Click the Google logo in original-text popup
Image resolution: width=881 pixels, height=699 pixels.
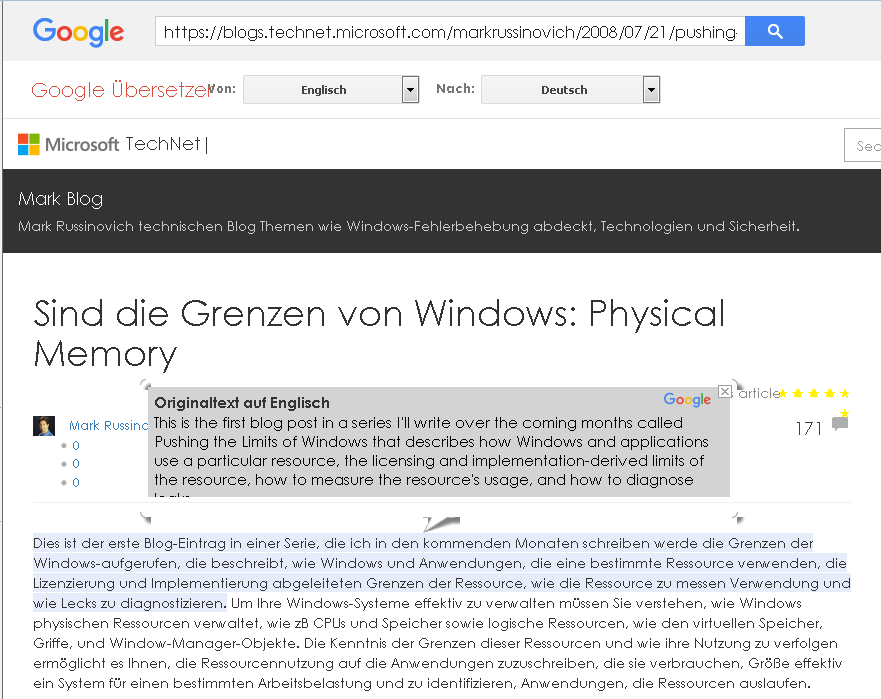pos(687,400)
